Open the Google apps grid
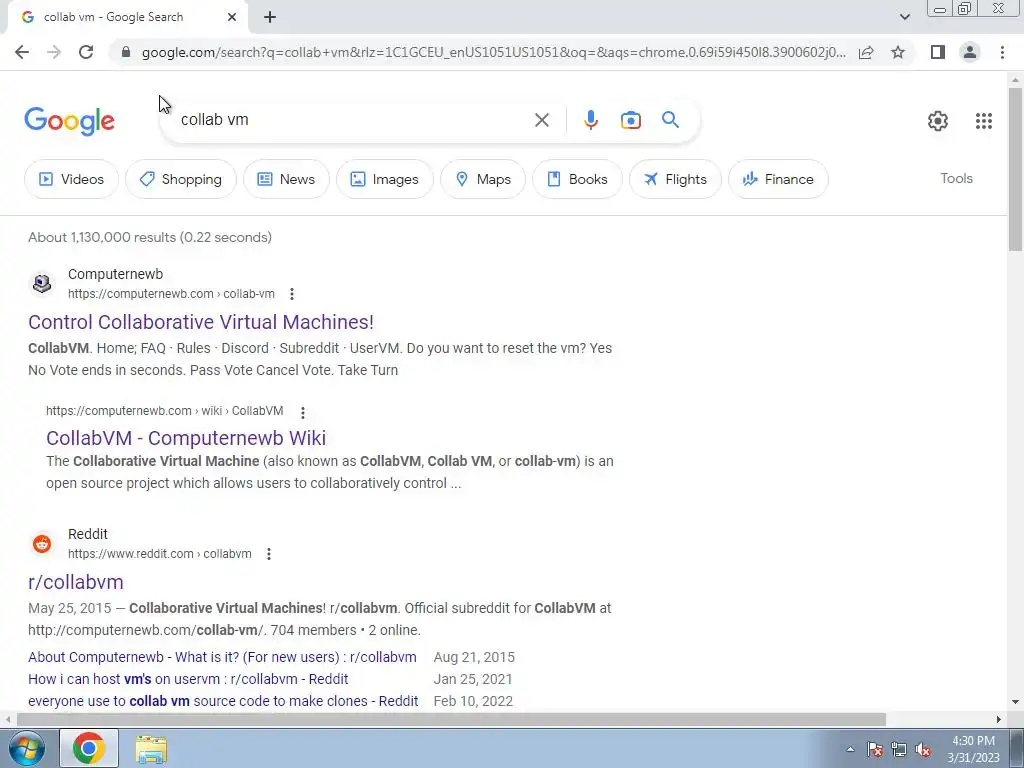Screen dimensions: 1024x768 (x=984, y=121)
